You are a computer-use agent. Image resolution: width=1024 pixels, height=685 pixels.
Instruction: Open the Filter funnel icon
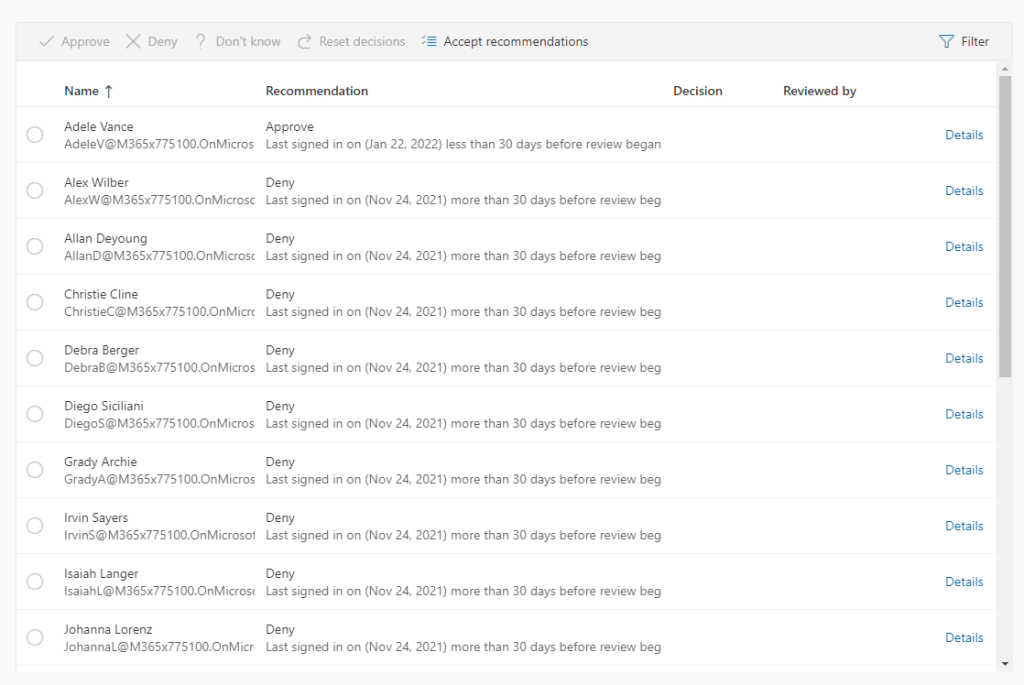point(946,42)
